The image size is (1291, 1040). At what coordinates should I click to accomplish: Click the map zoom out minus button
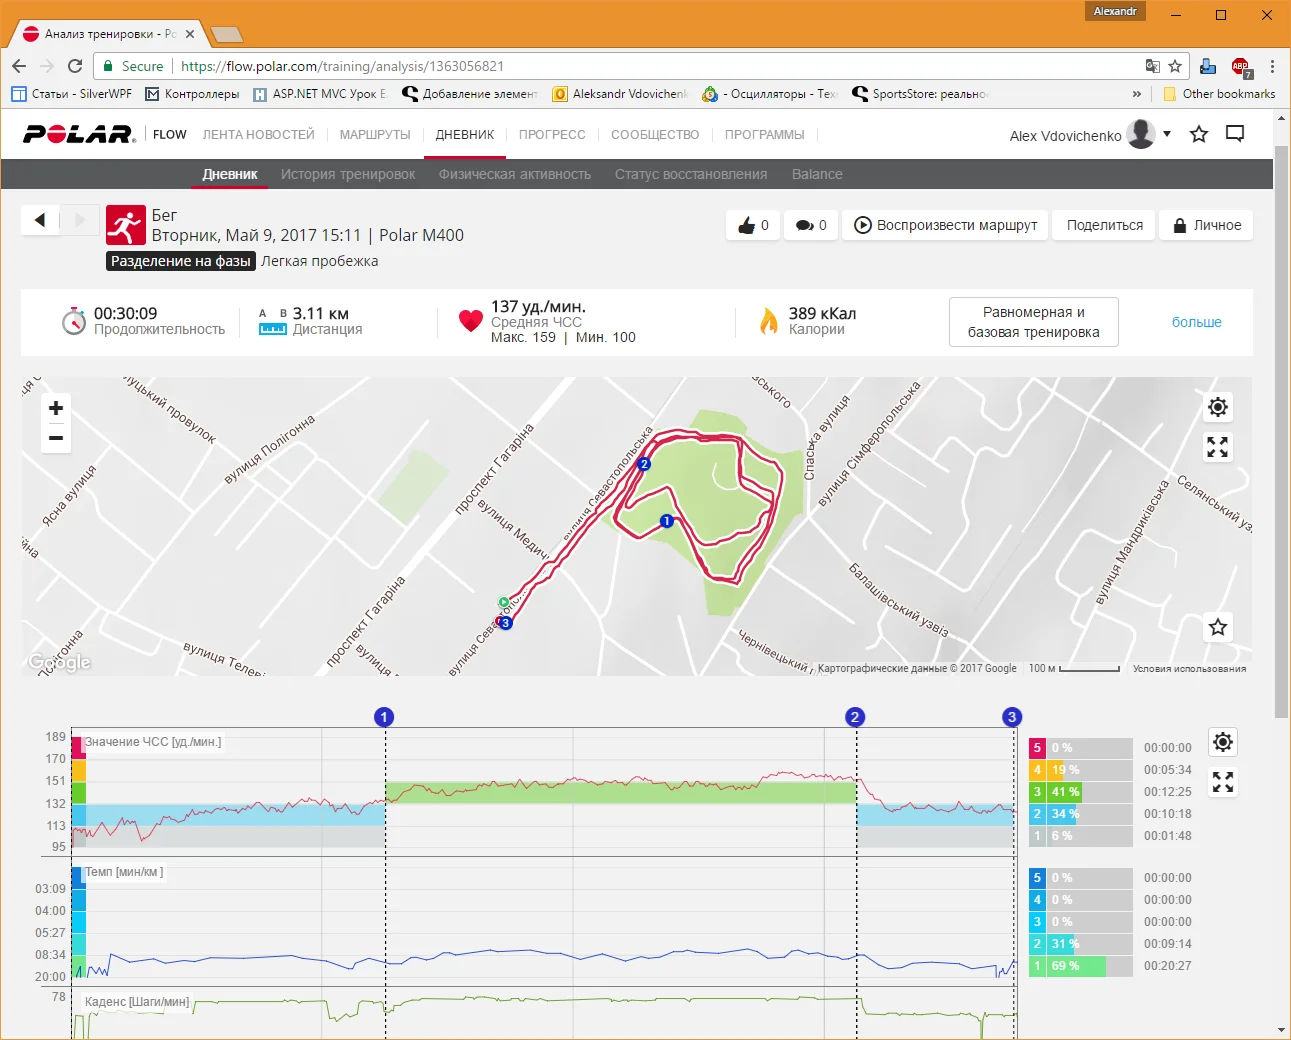56,438
